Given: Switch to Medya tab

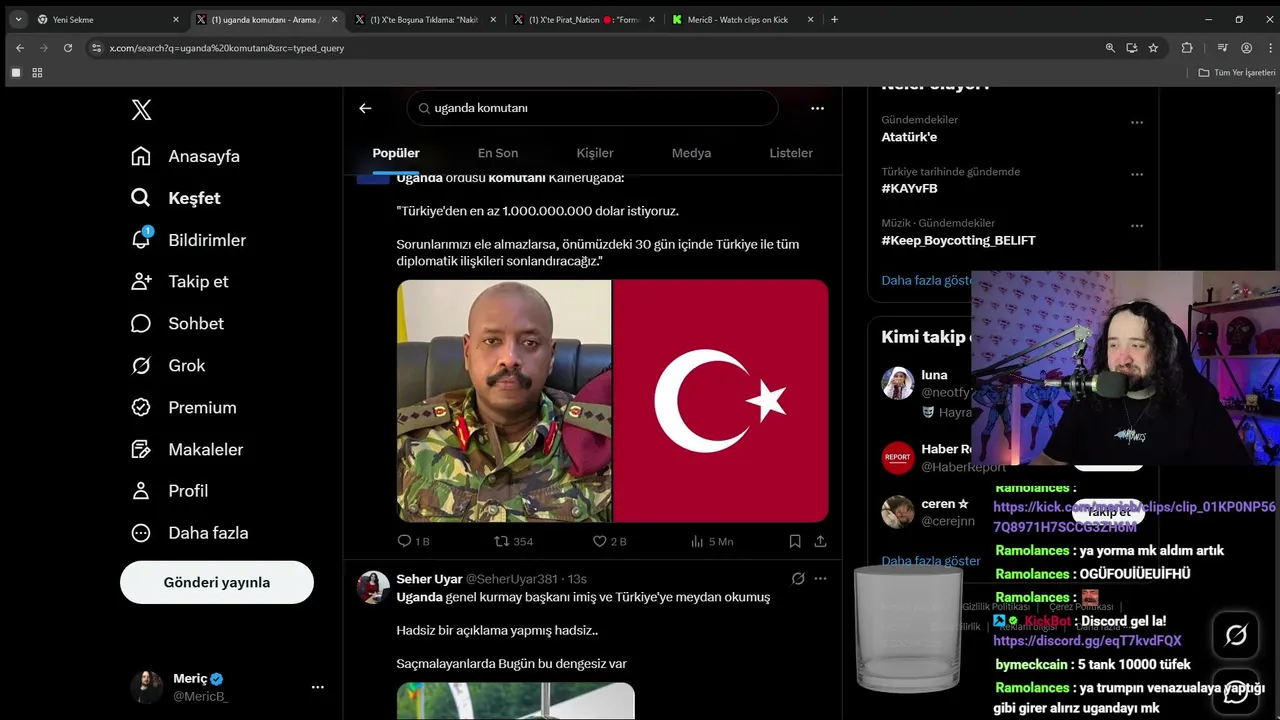Looking at the screenshot, I should pos(691,153).
